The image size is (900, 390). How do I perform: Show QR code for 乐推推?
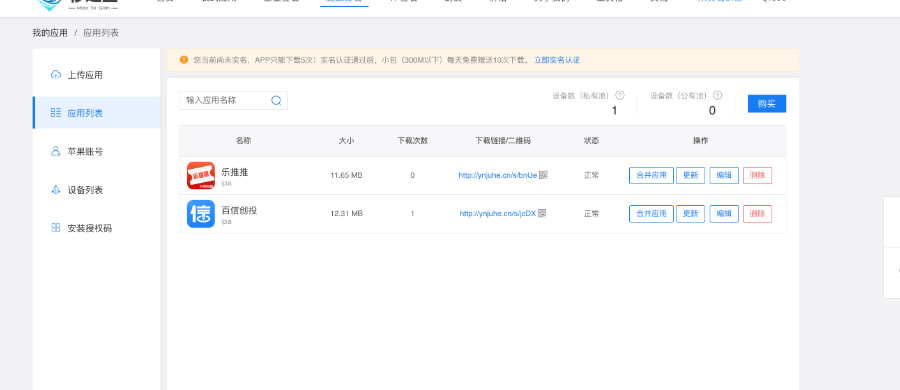pyautogui.click(x=543, y=175)
